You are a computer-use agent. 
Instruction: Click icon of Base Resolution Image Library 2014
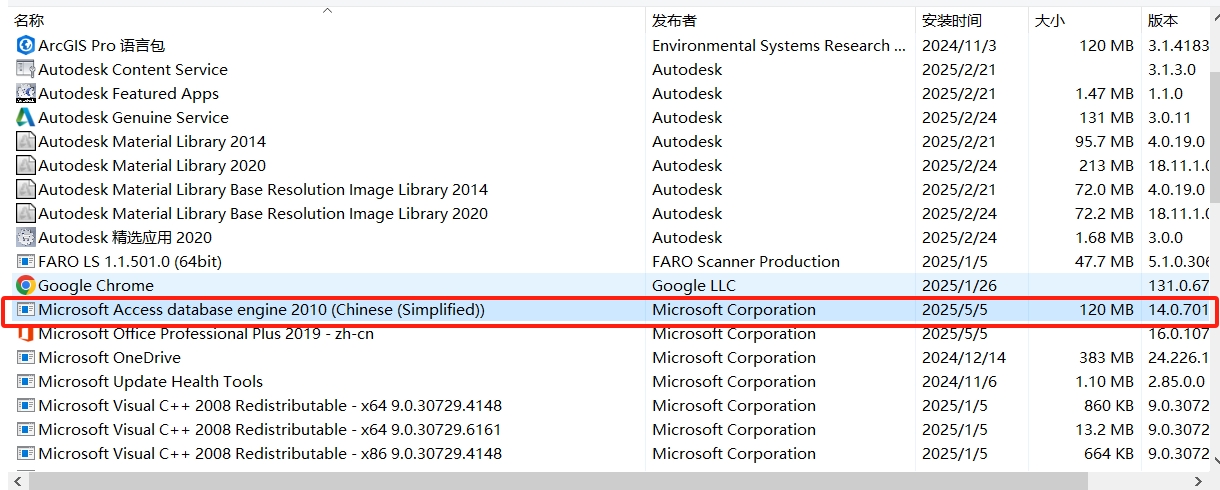point(26,189)
